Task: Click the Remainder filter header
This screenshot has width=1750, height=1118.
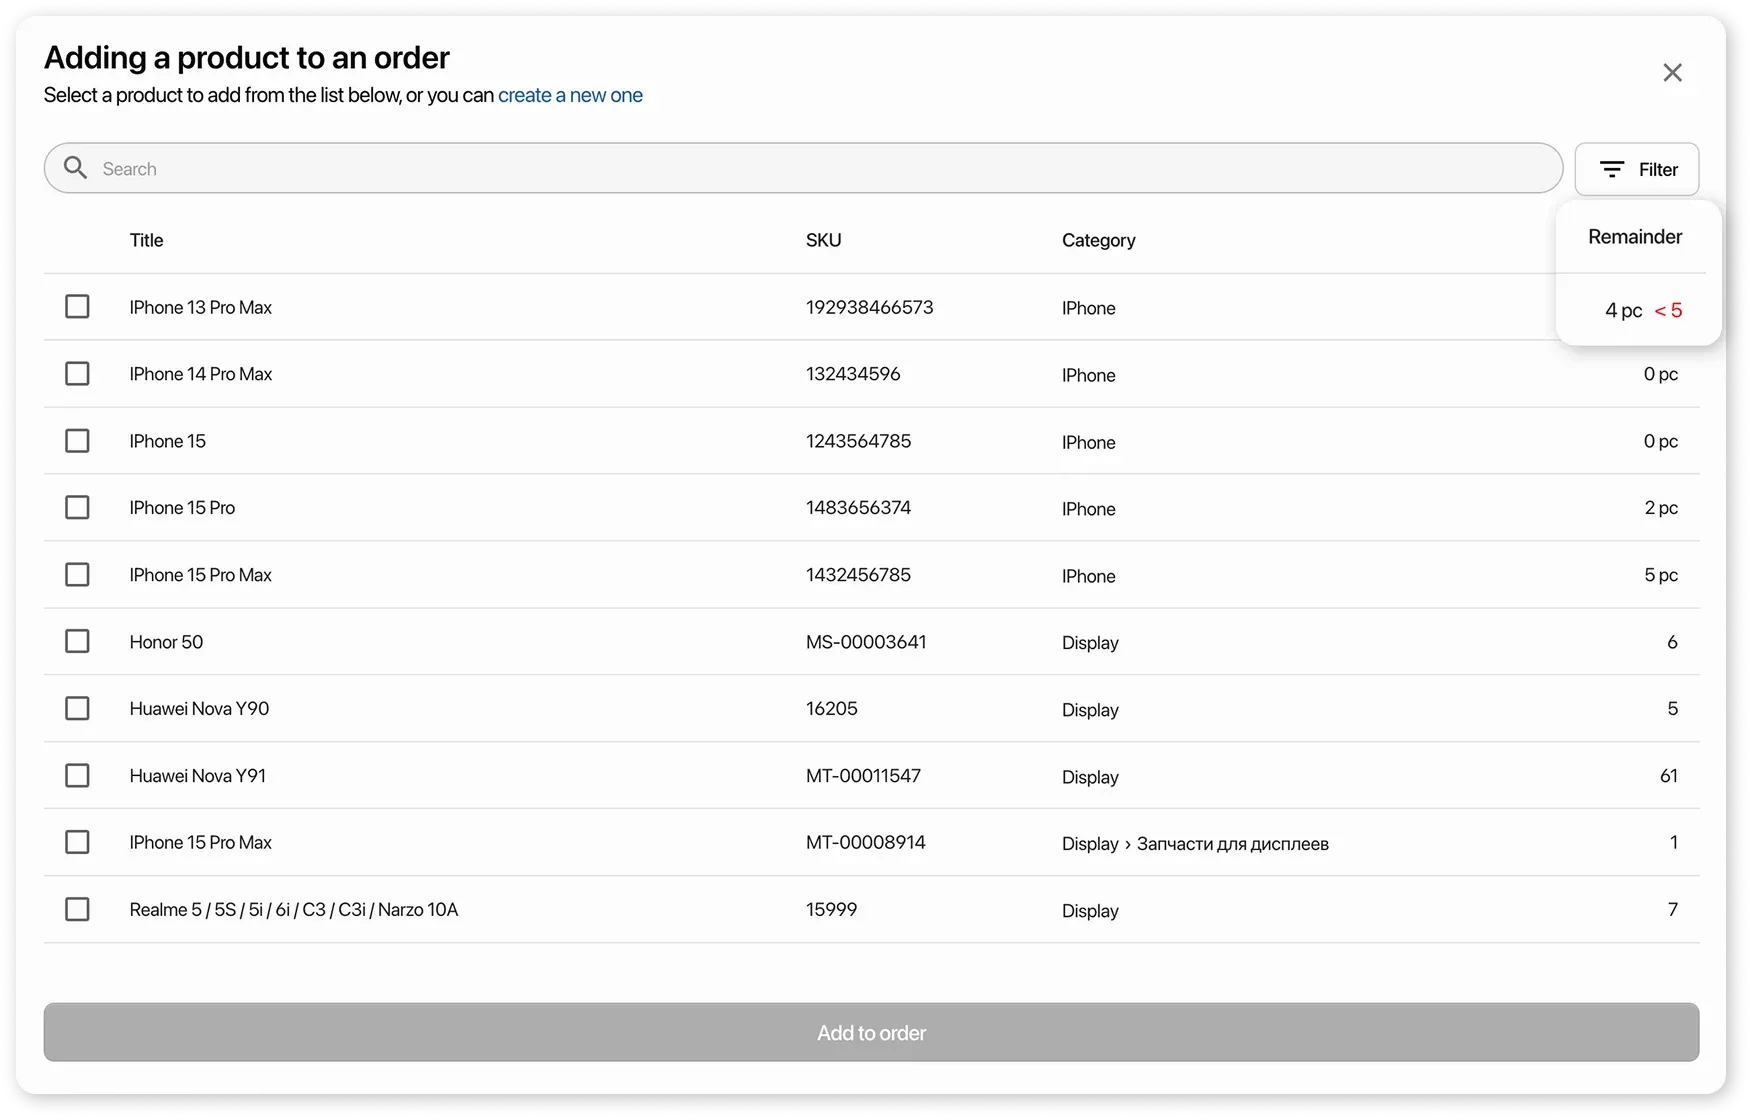Action: (x=1634, y=236)
